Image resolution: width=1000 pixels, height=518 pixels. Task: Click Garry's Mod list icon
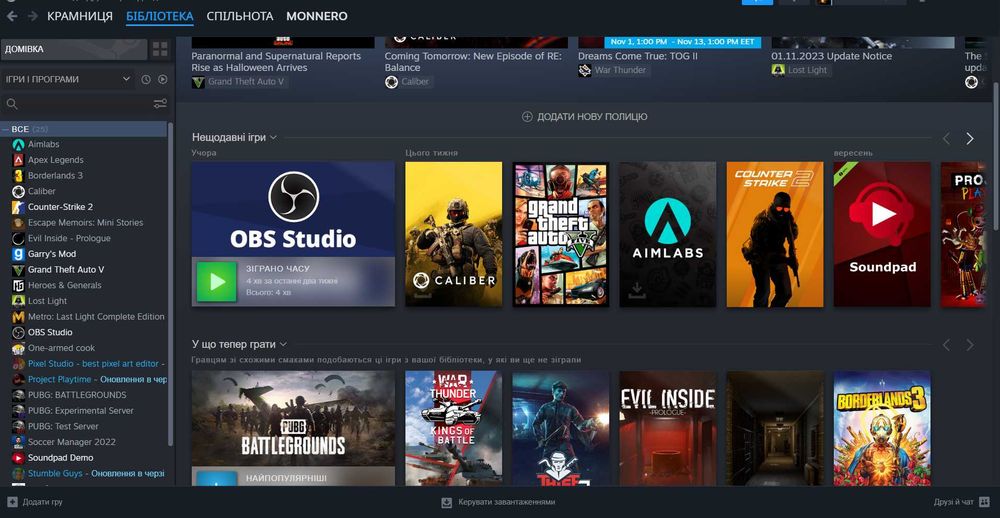18,254
